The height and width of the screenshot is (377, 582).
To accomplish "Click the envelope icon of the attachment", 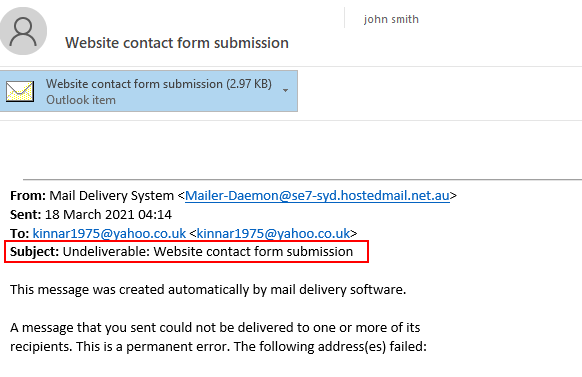I will [20, 91].
